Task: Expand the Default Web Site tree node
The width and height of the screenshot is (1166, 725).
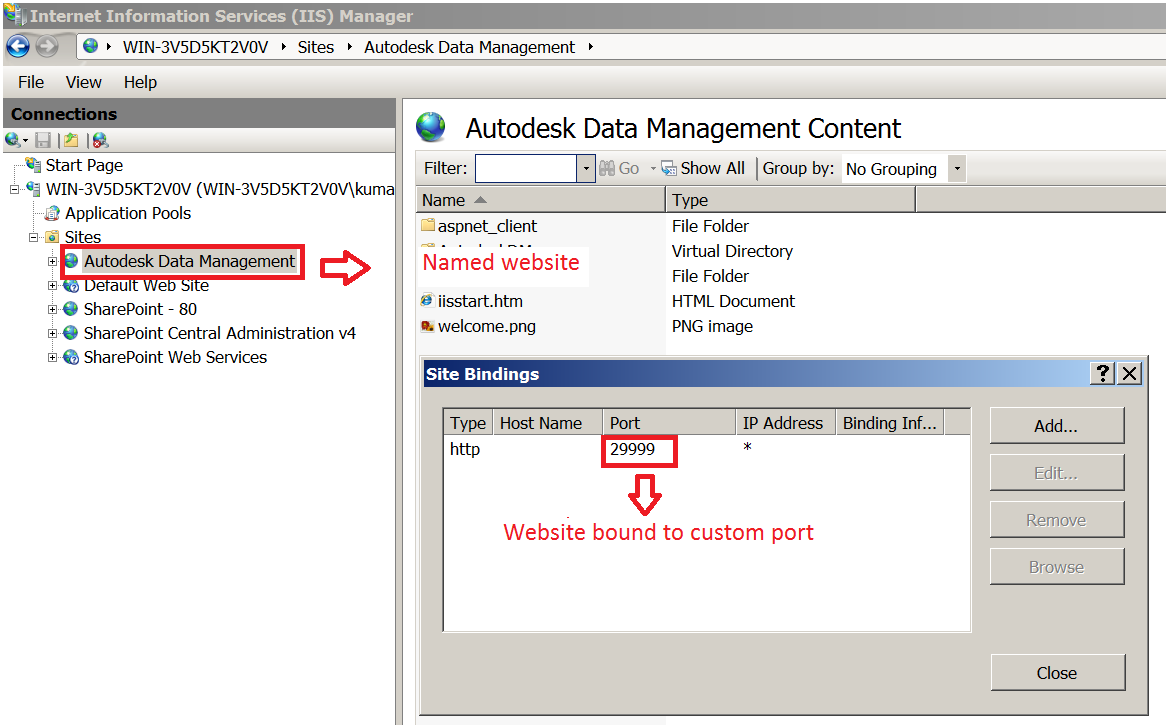Action: [x=53, y=285]
